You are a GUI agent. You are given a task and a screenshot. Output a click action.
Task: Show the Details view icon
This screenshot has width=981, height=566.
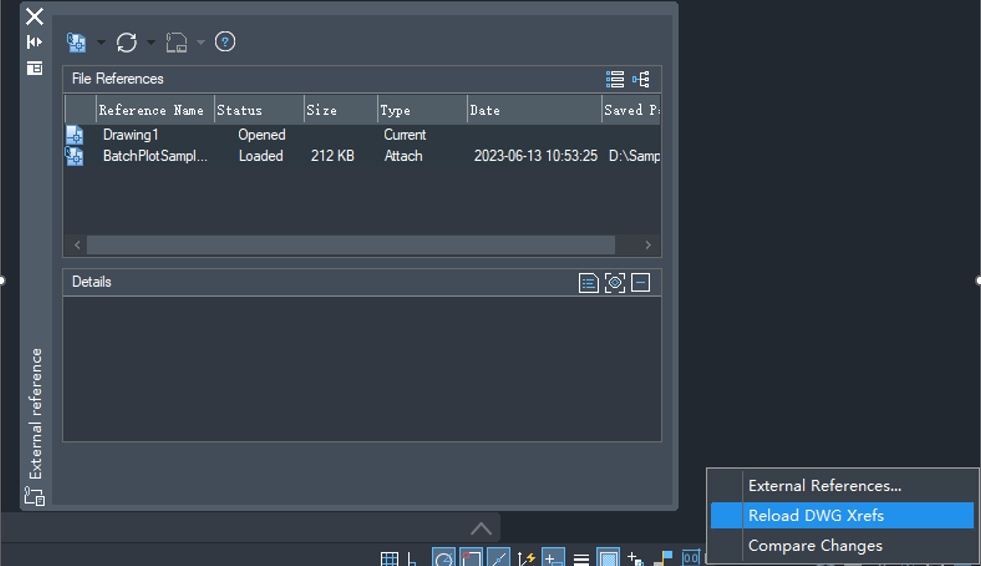(x=589, y=283)
